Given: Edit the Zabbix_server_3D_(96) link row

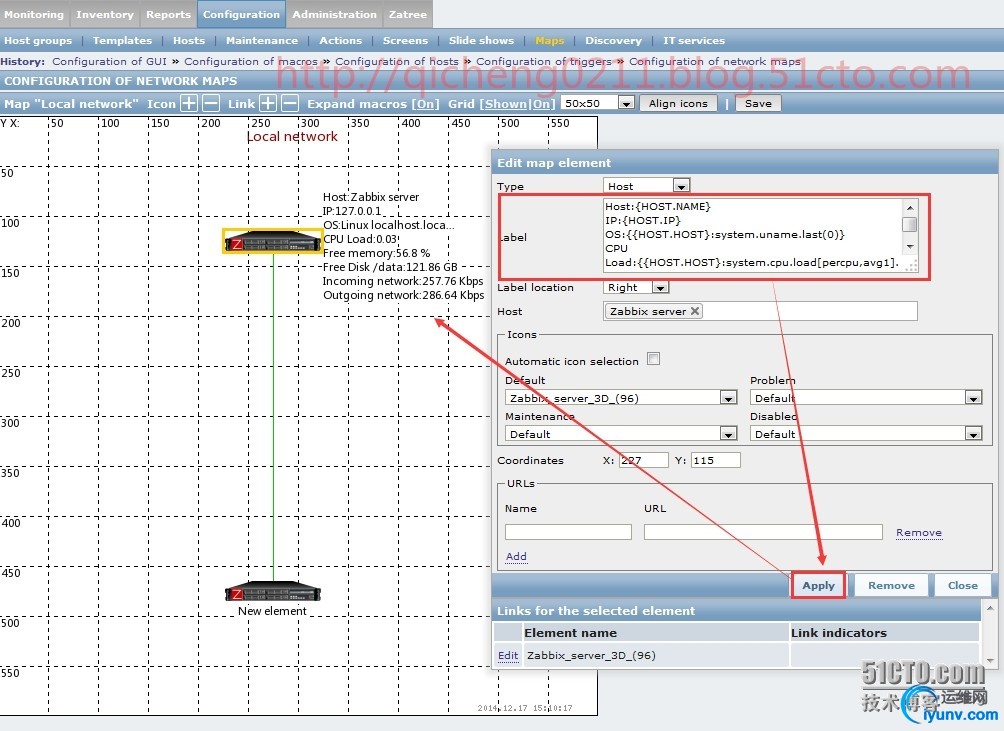Looking at the screenshot, I should (508, 655).
